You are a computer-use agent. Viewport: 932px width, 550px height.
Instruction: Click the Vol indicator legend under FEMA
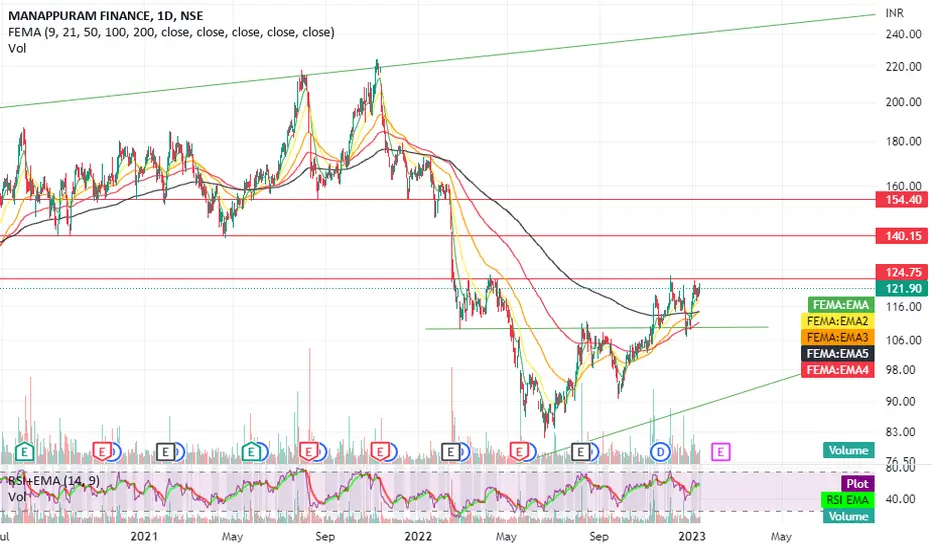tap(17, 48)
